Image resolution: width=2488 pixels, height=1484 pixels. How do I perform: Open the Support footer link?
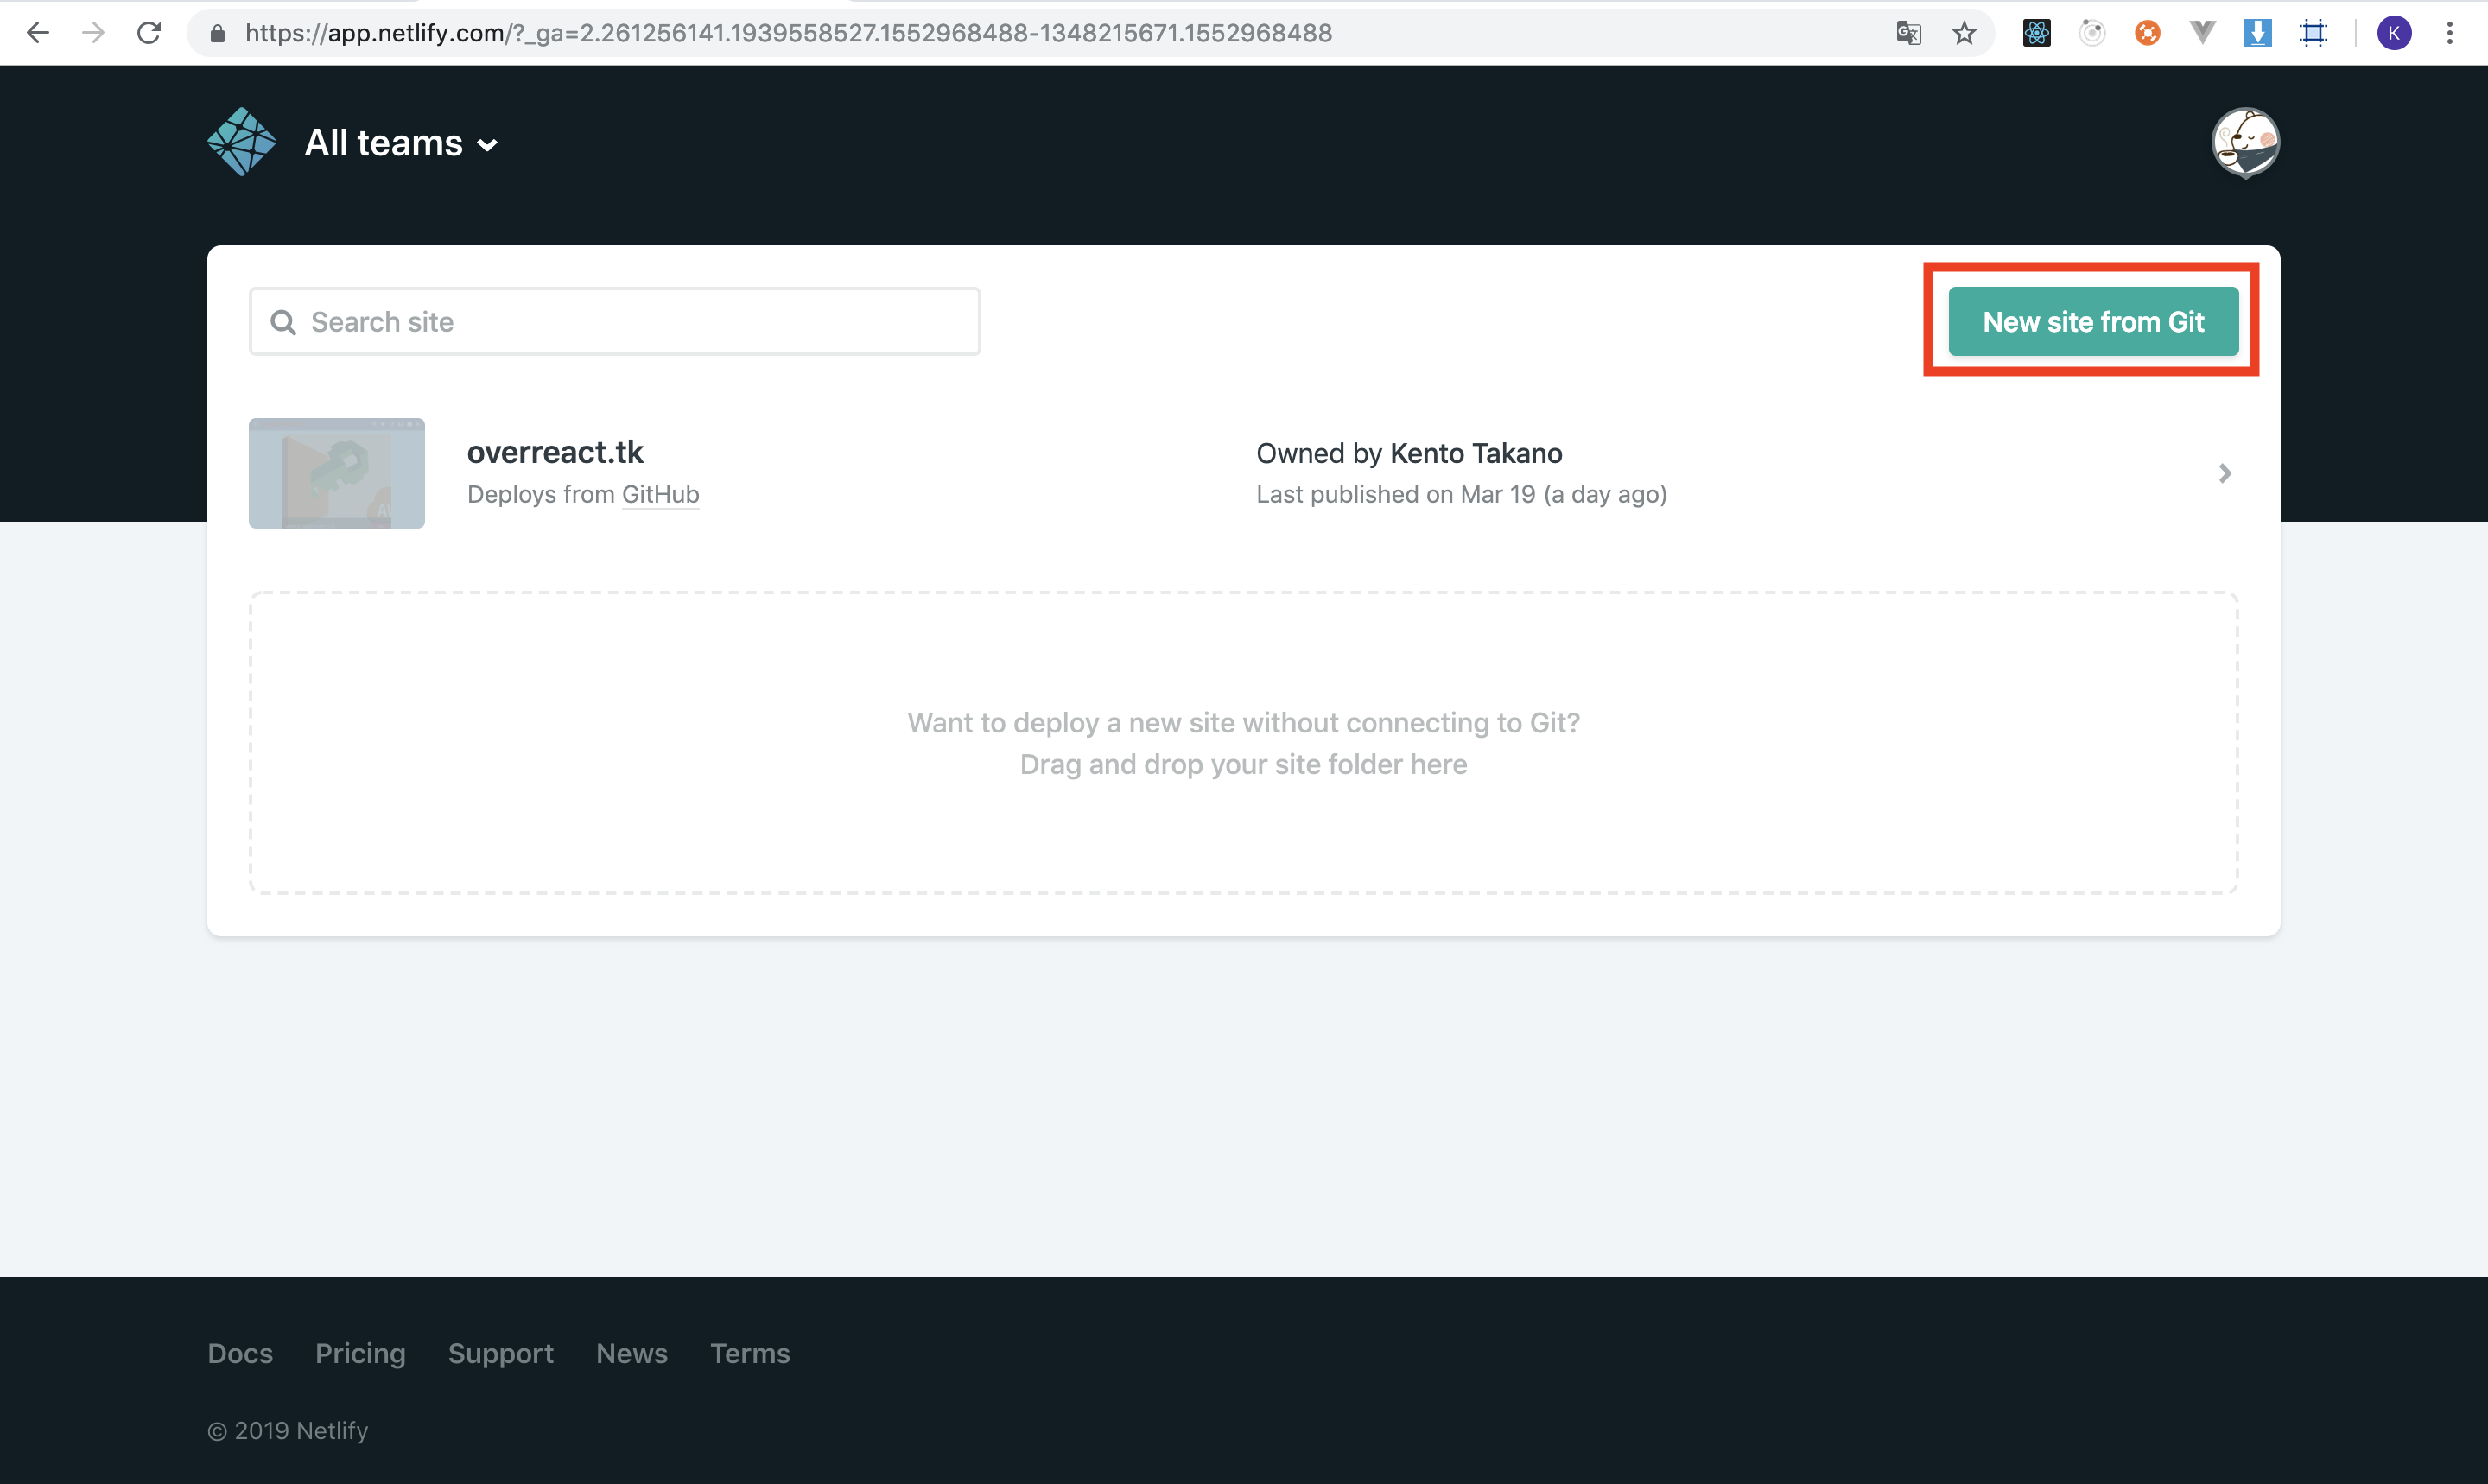(x=500, y=1353)
